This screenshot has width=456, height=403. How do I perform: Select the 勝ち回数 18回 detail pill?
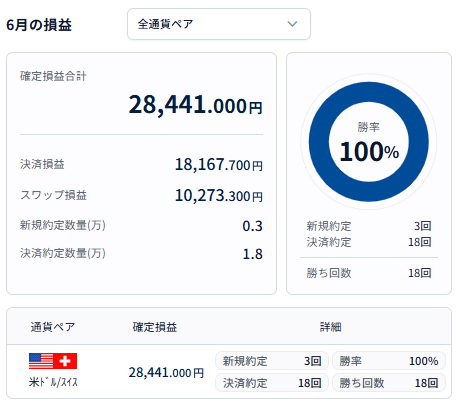[389, 383]
